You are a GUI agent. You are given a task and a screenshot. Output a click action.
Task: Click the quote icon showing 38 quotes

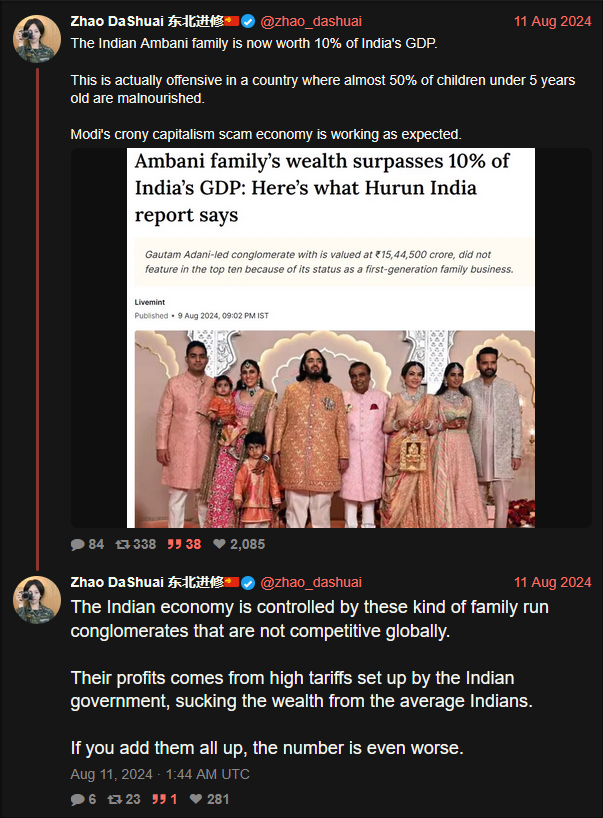[x=174, y=545]
